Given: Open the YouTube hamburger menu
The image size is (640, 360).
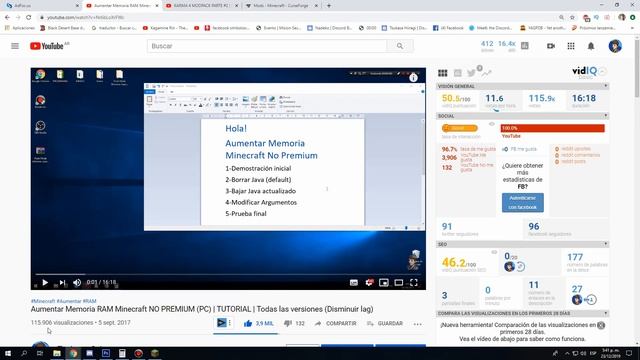Looking at the screenshot, I should (15, 46).
